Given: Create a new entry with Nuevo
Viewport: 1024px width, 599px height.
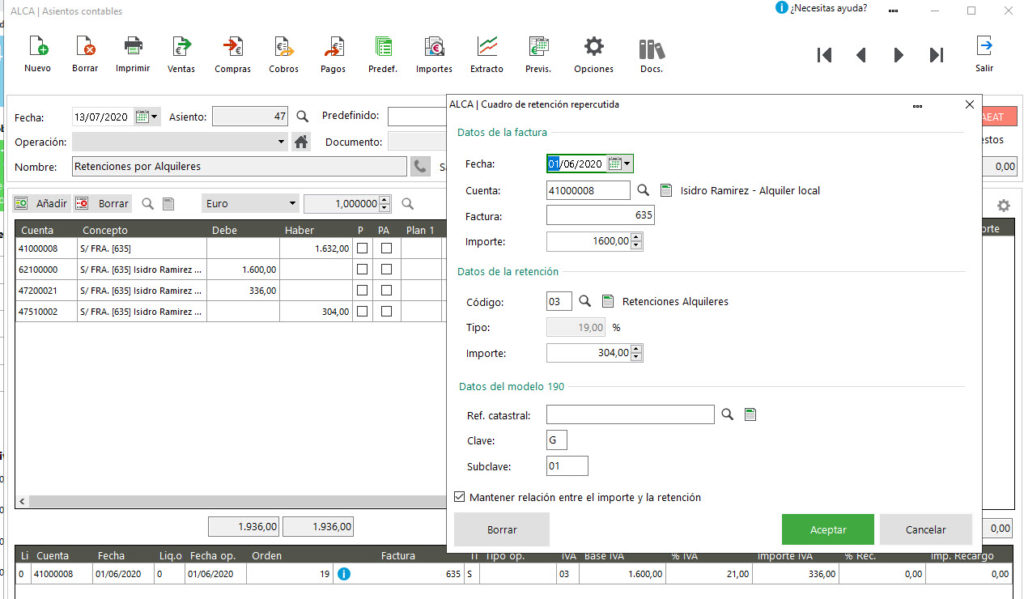Looking at the screenshot, I should click(x=37, y=54).
